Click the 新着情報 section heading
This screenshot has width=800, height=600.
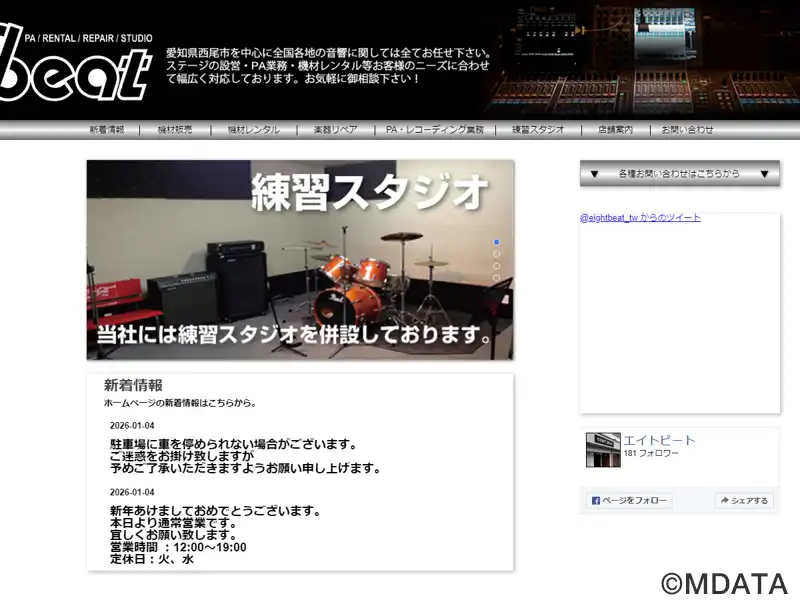133,385
